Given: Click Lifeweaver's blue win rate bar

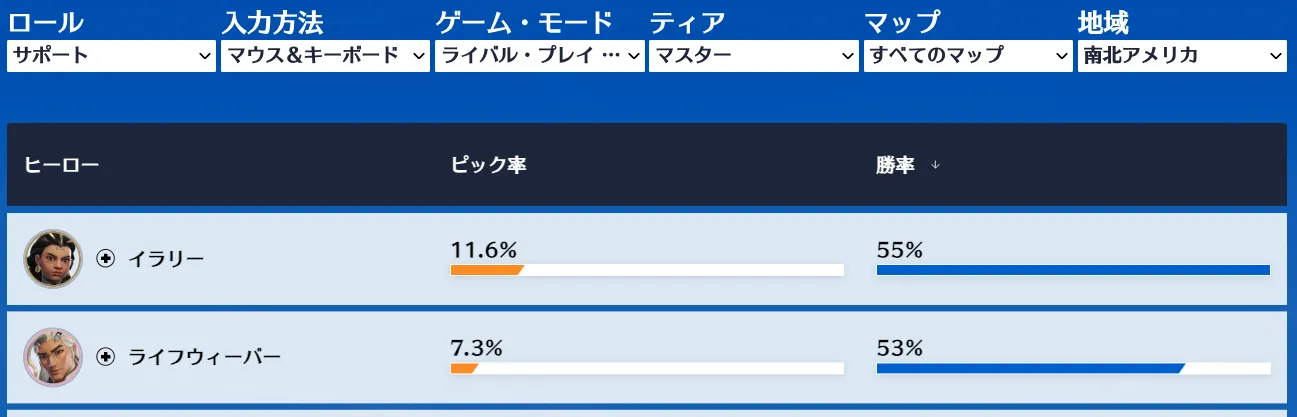Looking at the screenshot, I should click(1028, 368).
